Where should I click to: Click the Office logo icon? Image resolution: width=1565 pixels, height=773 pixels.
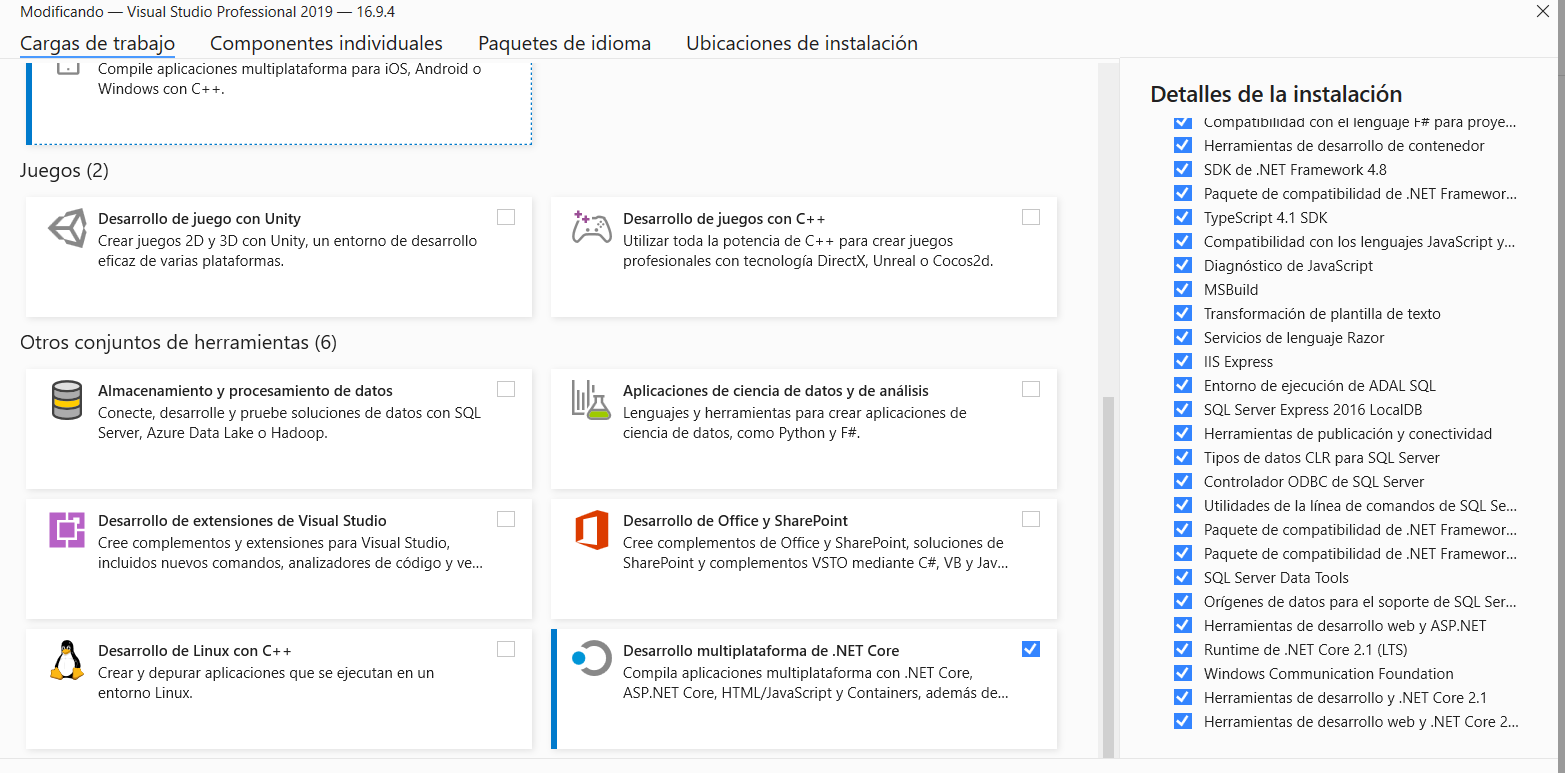pos(592,529)
